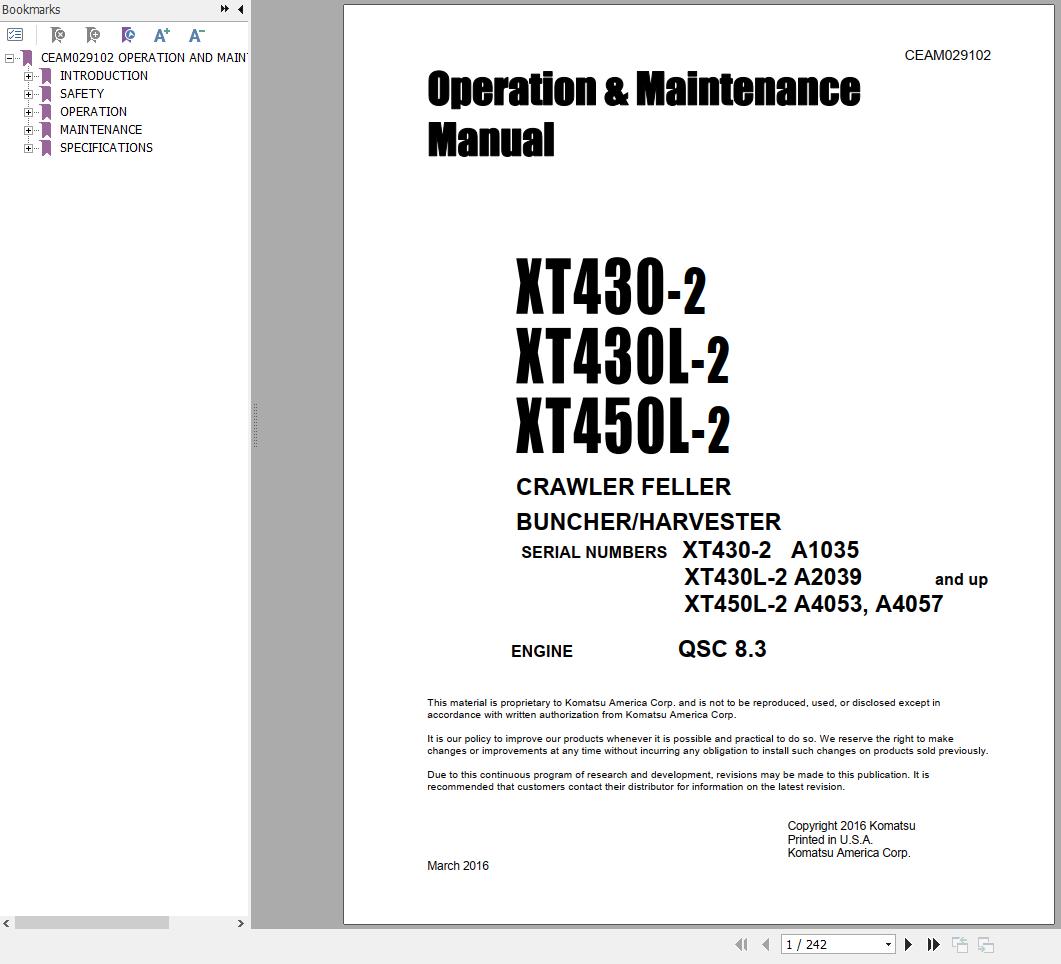Click the CRAWLER FELLER text
Screen dimensions: 1061x964
point(623,486)
